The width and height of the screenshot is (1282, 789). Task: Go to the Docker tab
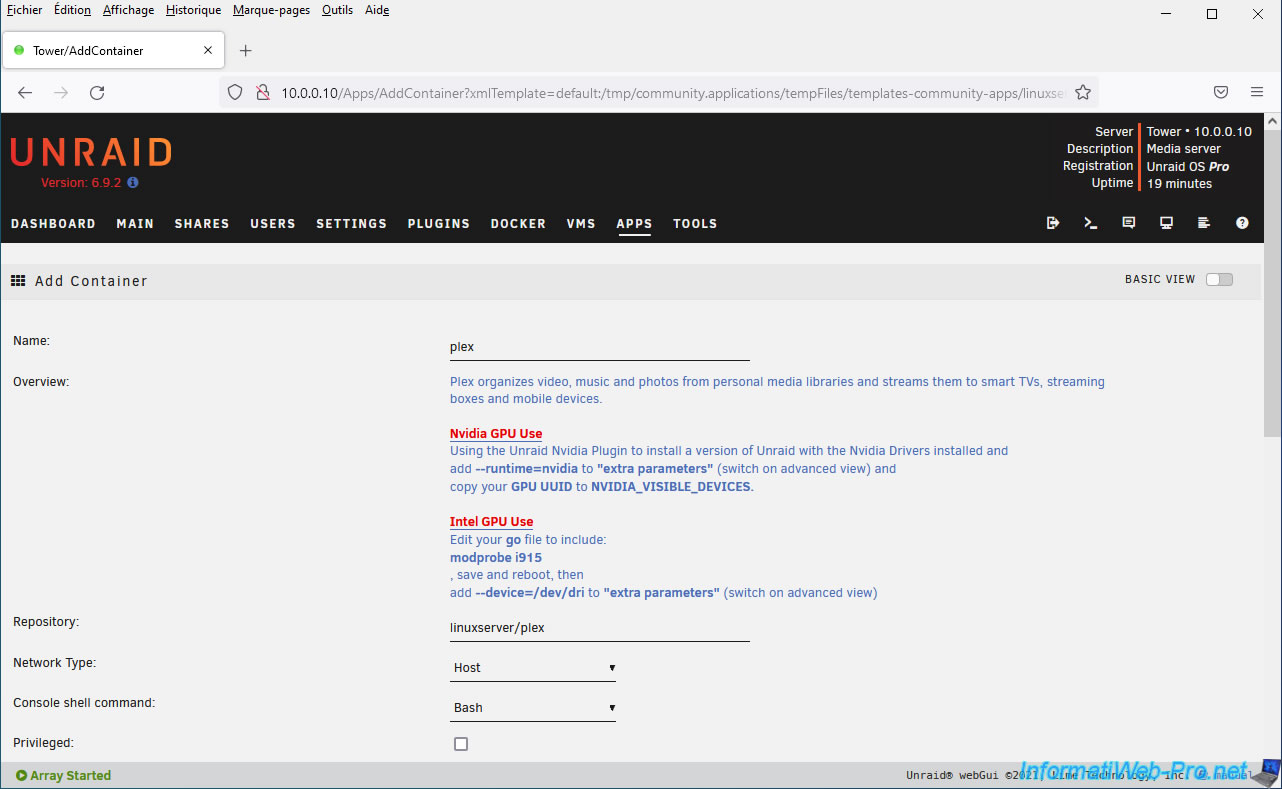[518, 224]
